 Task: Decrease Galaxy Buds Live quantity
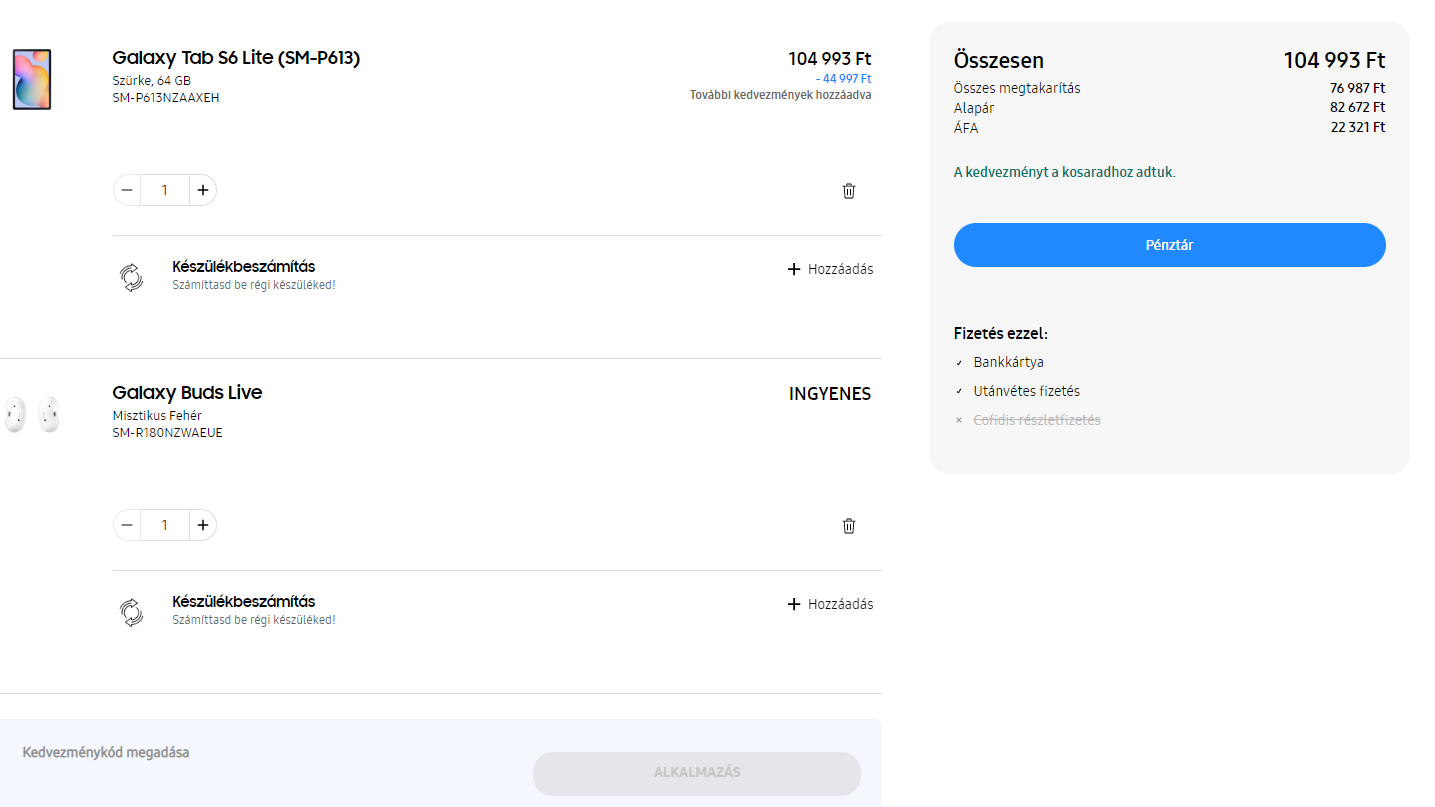pyautogui.click(x=127, y=525)
